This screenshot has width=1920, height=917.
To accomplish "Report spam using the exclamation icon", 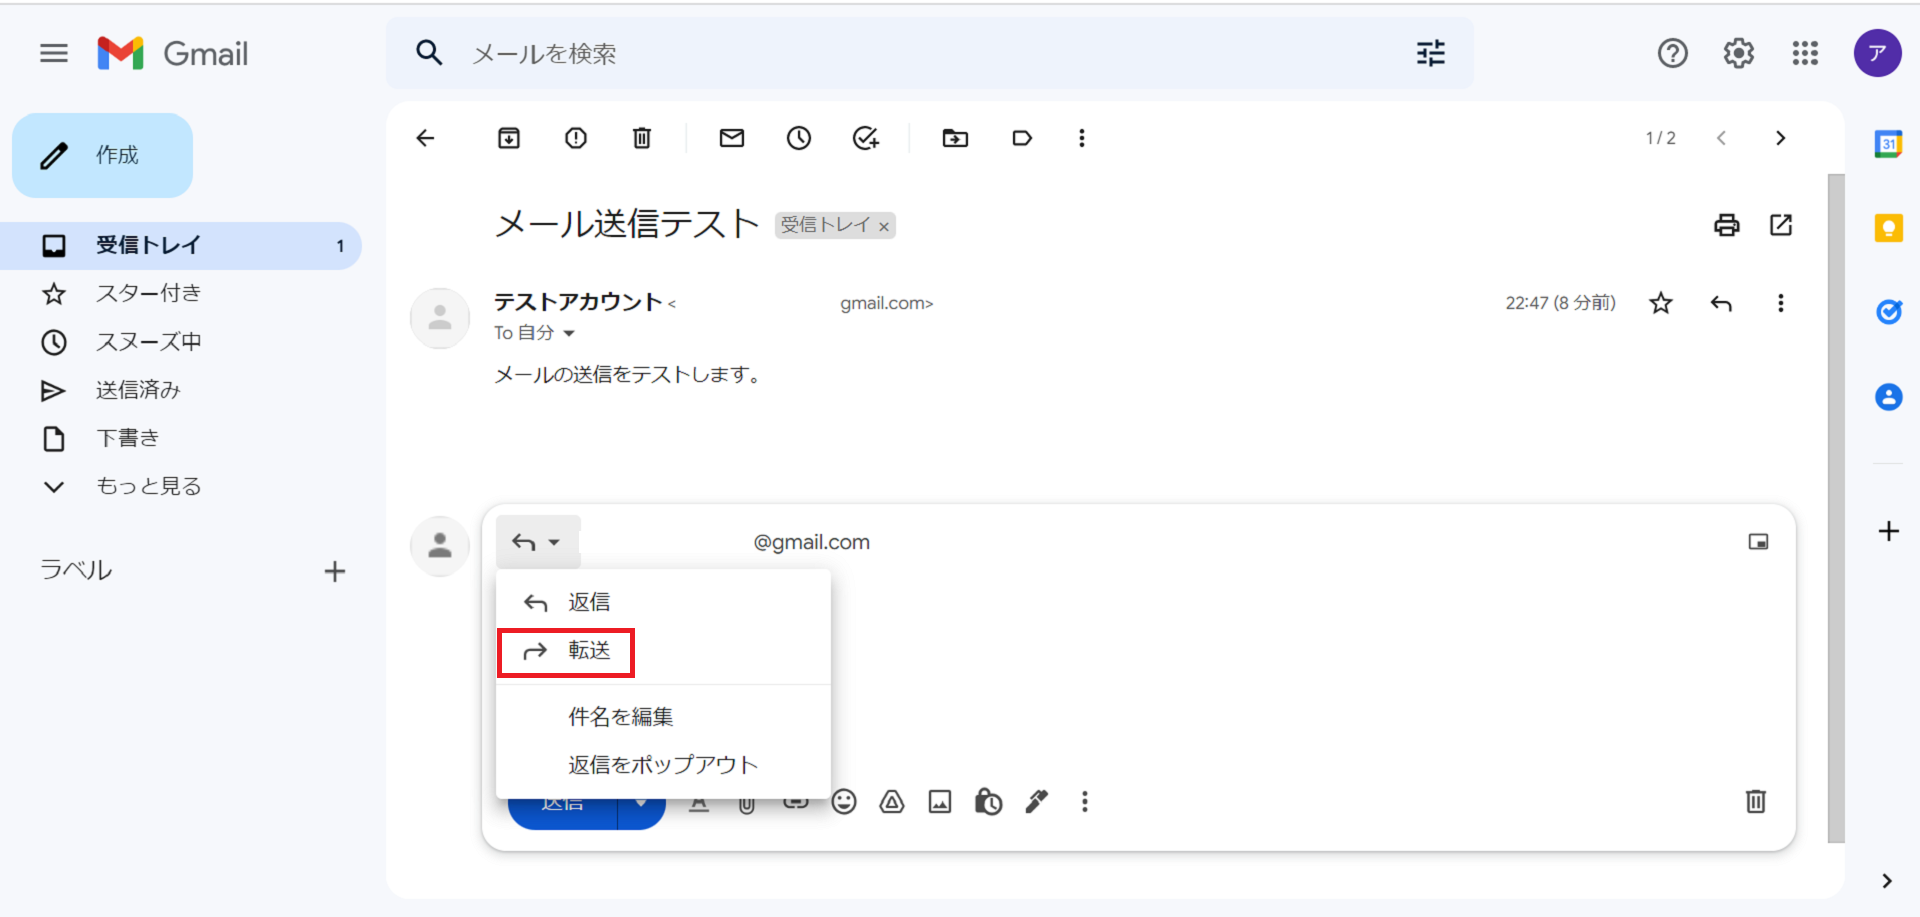I will click(576, 138).
